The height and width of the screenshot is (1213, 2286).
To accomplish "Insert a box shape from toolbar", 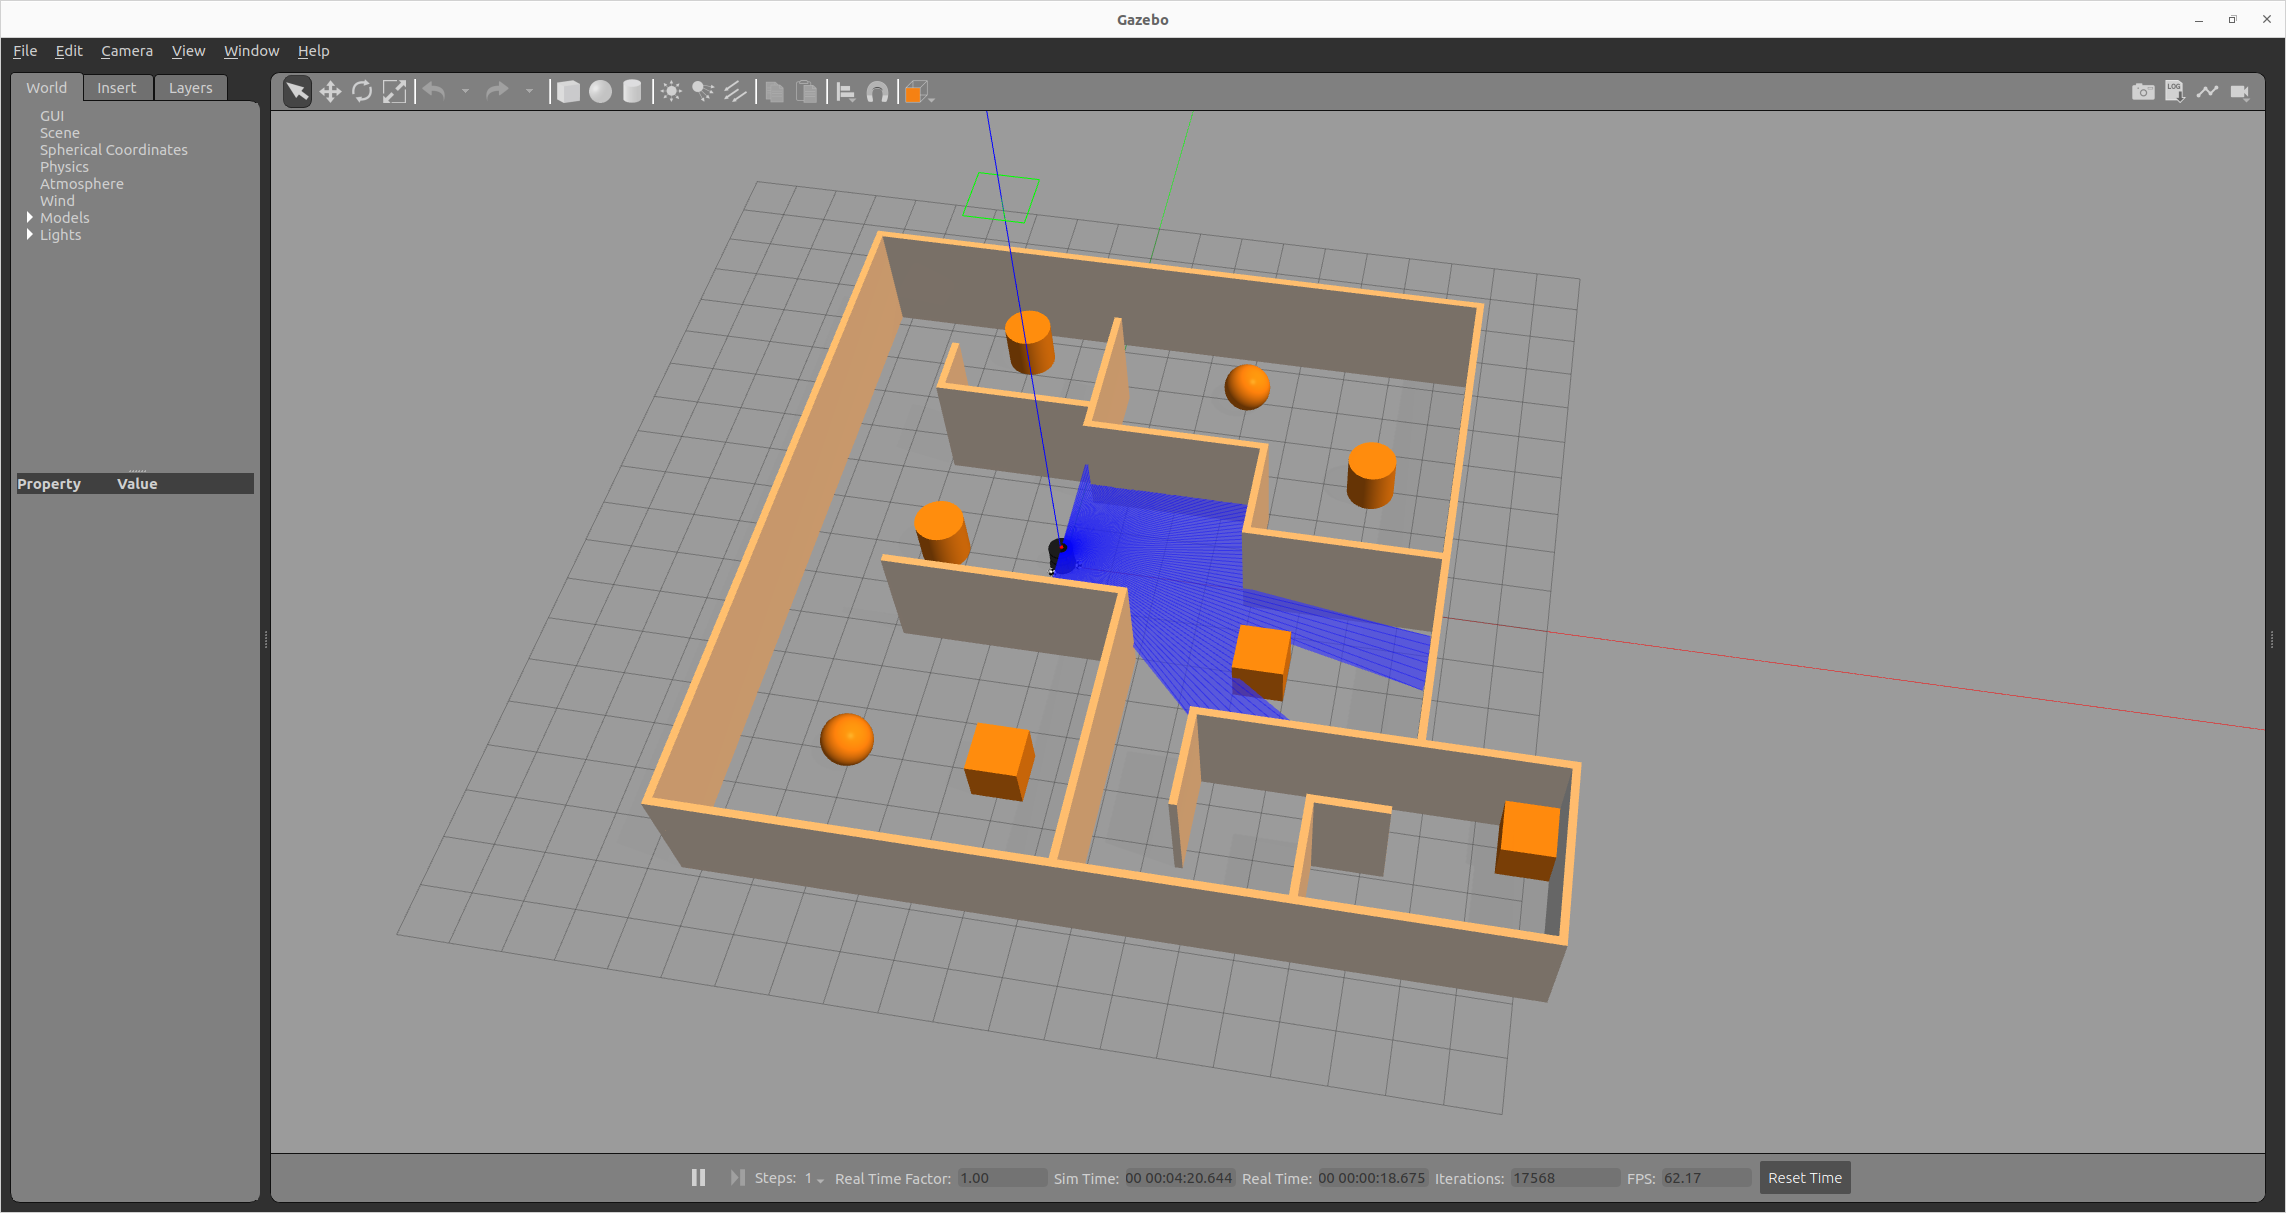I will click(x=568, y=92).
